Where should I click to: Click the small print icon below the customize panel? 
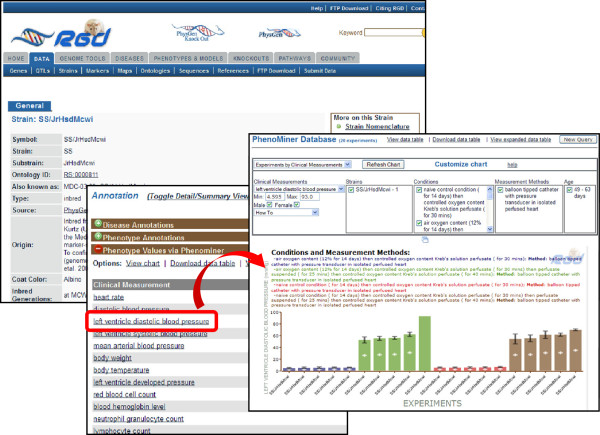tap(425, 240)
